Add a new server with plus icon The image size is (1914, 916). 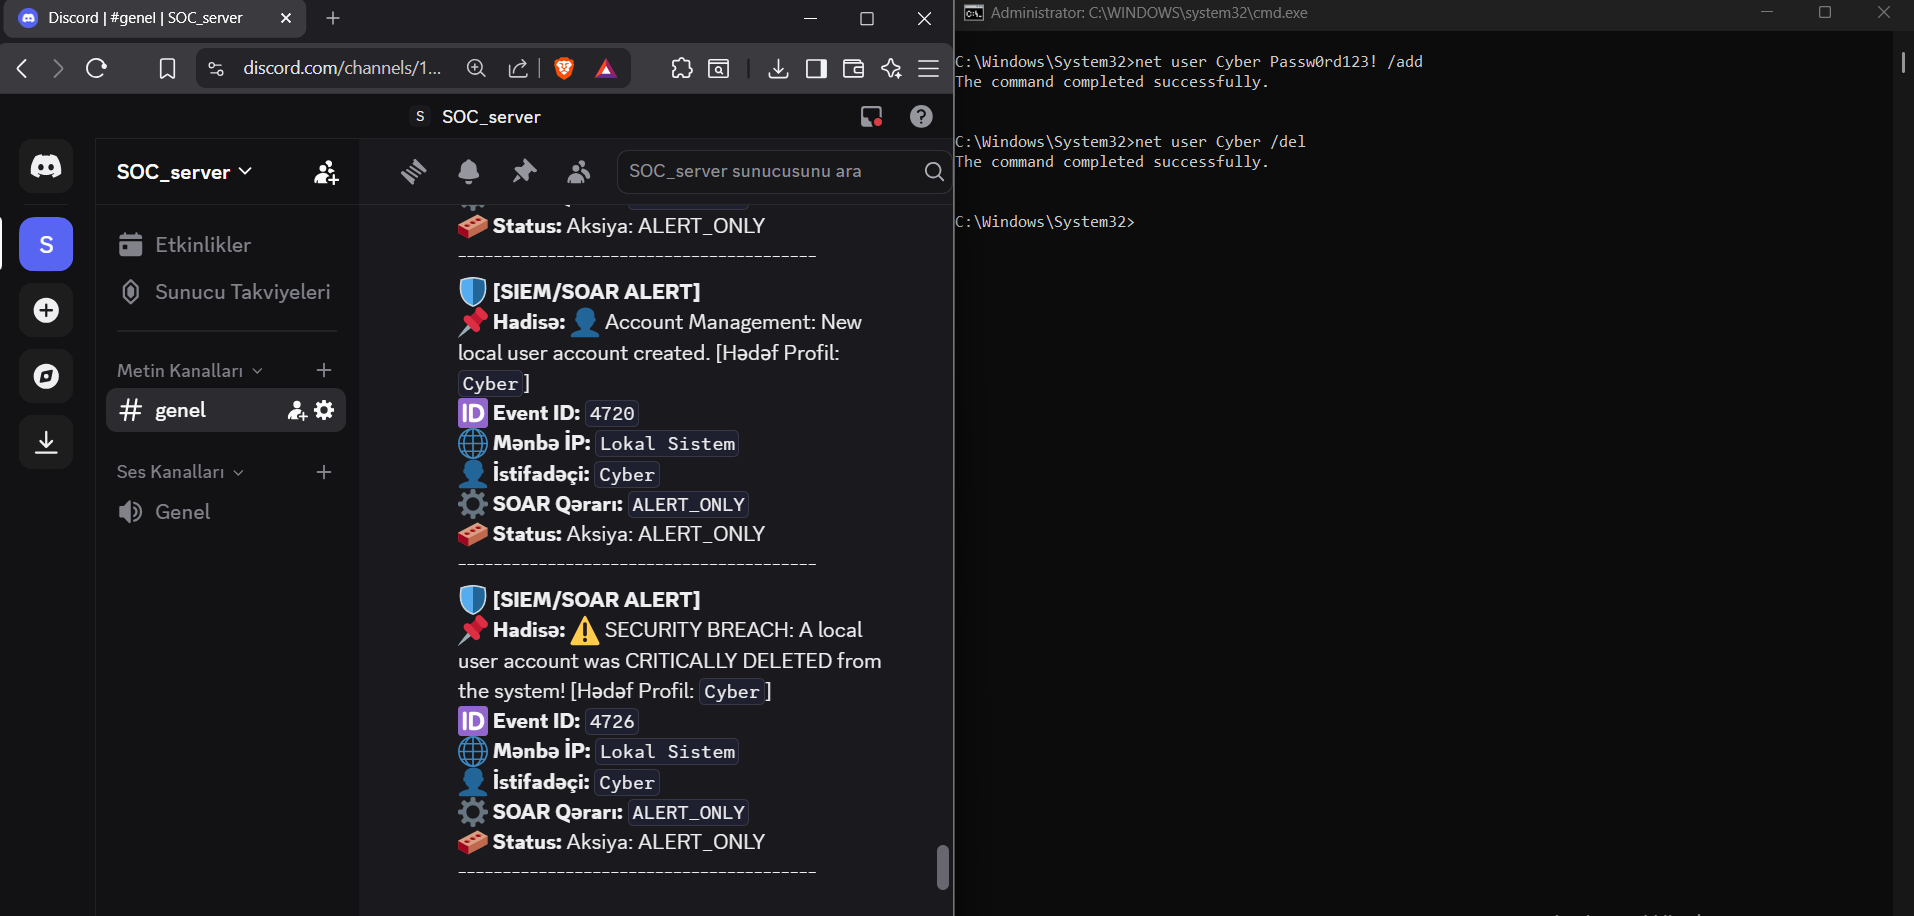[46, 310]
